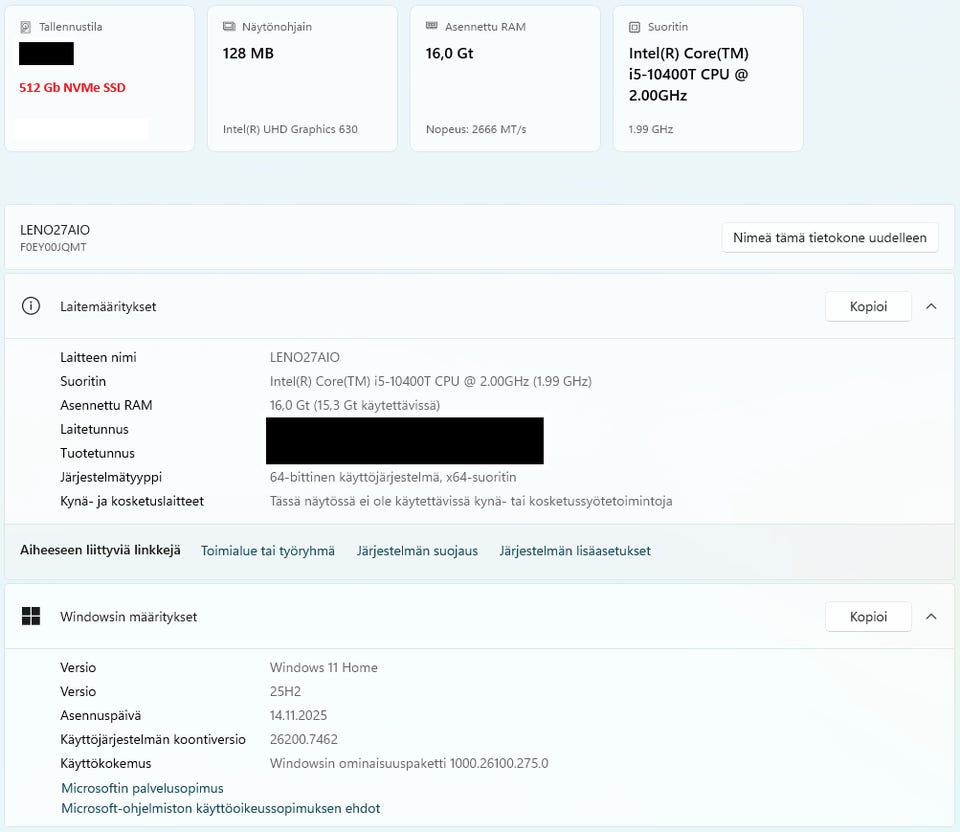Click Intel(R) UHD Graphics 630 text
The height and width of the screenshot is (832, 960).
[x=290, y=129]
